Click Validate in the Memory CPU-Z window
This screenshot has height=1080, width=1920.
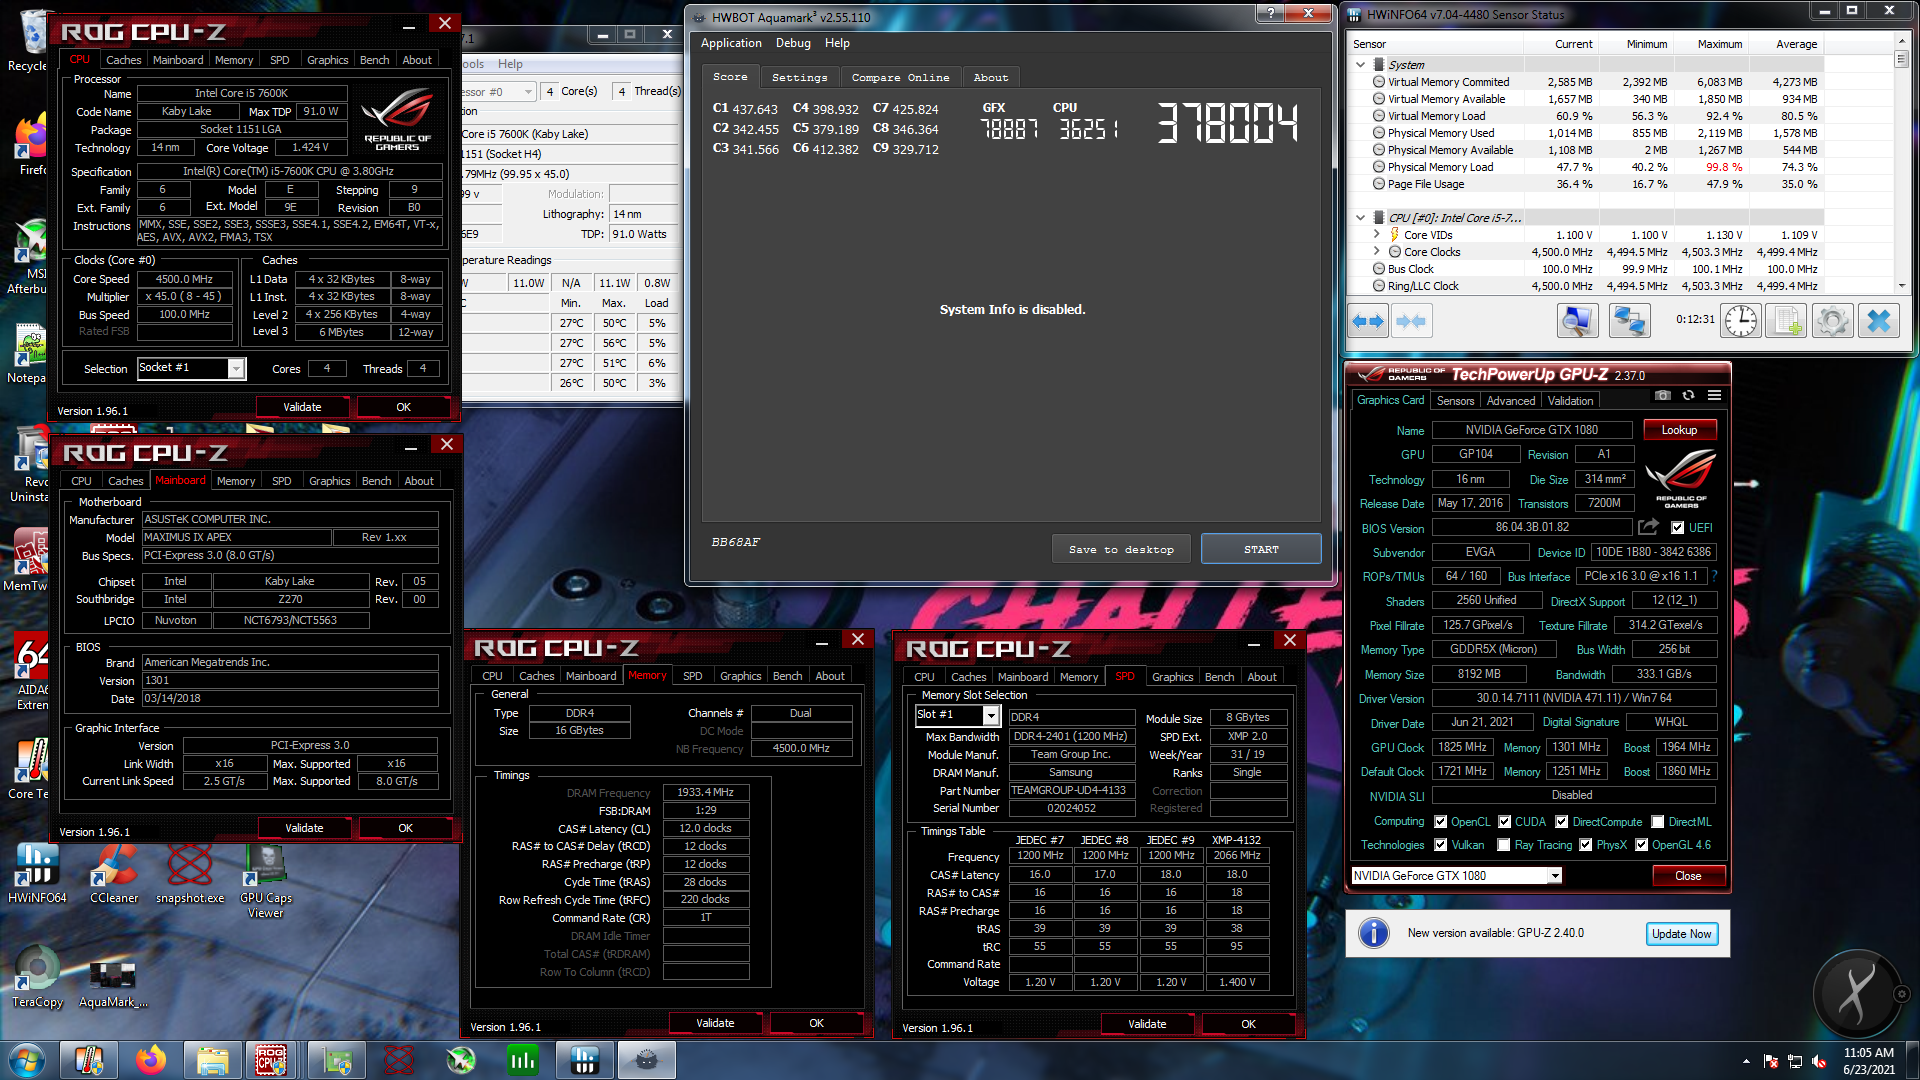pyautogui.click(x=715, y=1023)
